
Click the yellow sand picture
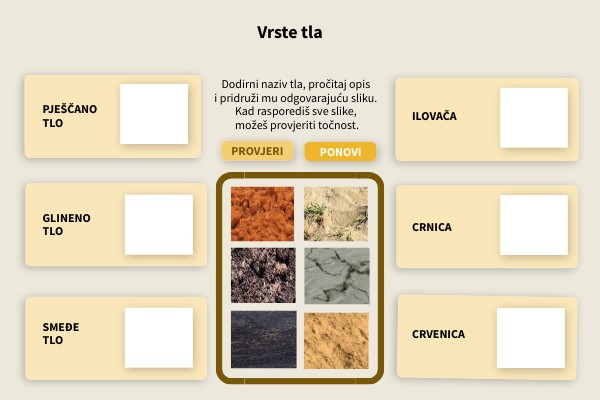click(336, 339)
